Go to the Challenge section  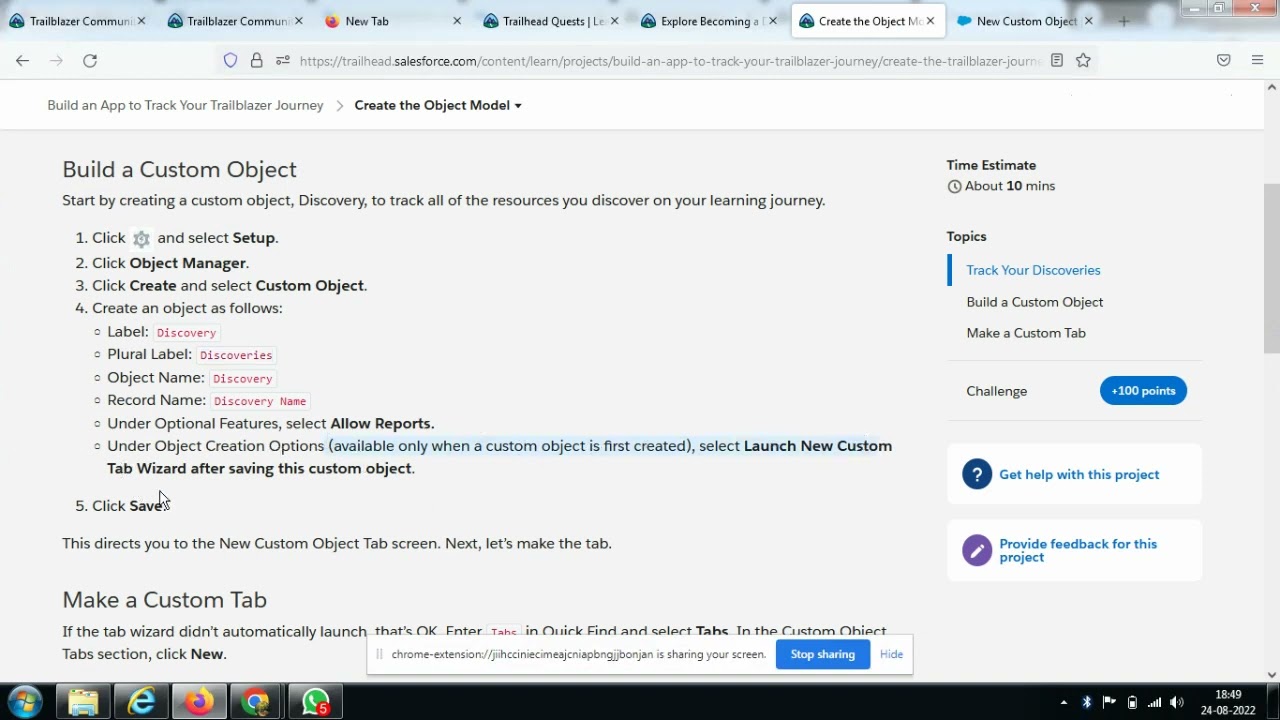point(997,391)
